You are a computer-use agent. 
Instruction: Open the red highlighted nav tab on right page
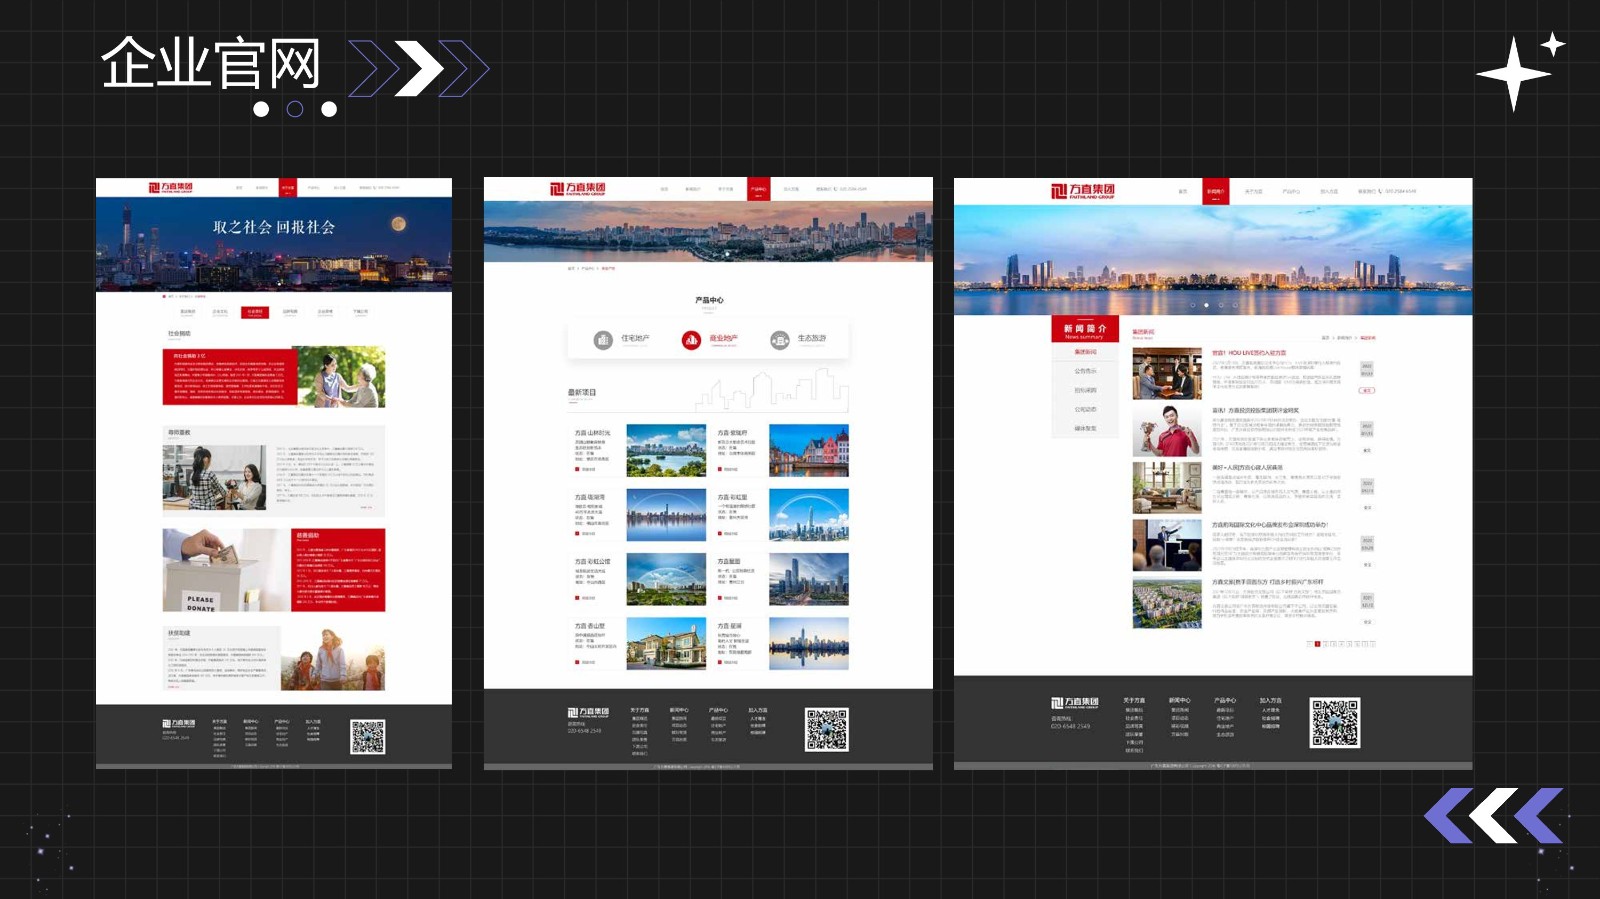pyautogui.click(x=1215, y=191)
